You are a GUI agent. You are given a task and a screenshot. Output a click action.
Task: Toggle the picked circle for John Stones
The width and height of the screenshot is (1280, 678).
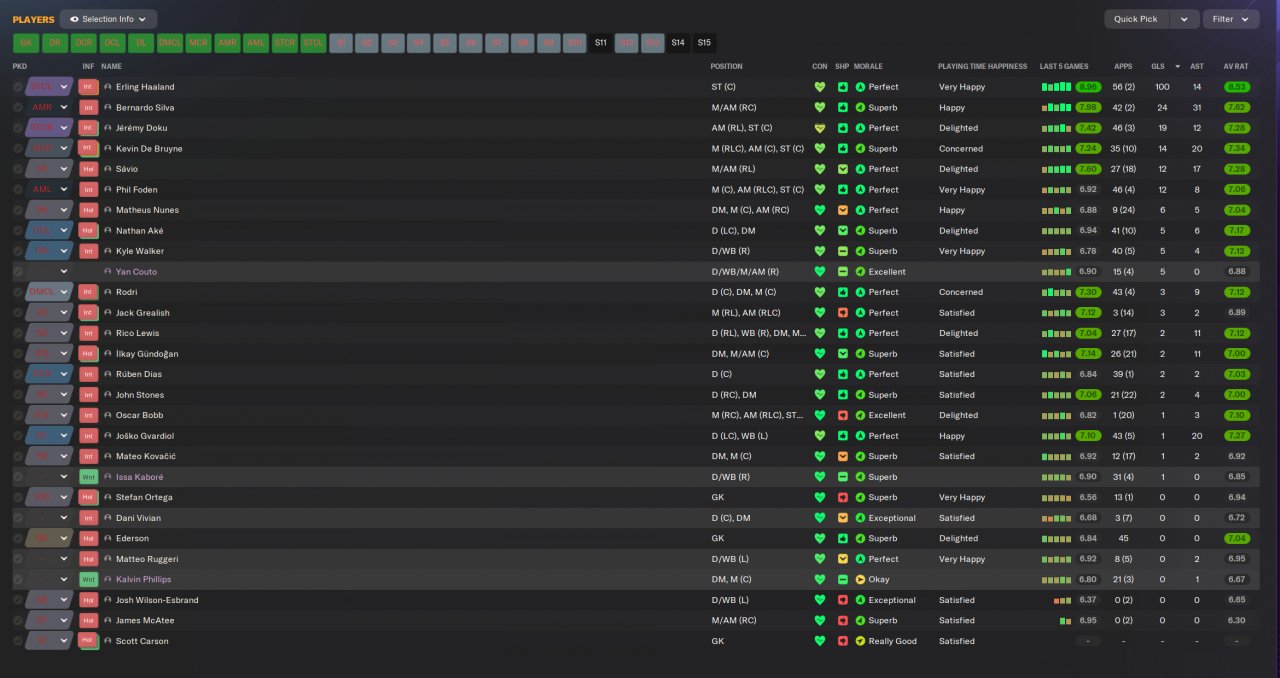[x=18, y=395]
